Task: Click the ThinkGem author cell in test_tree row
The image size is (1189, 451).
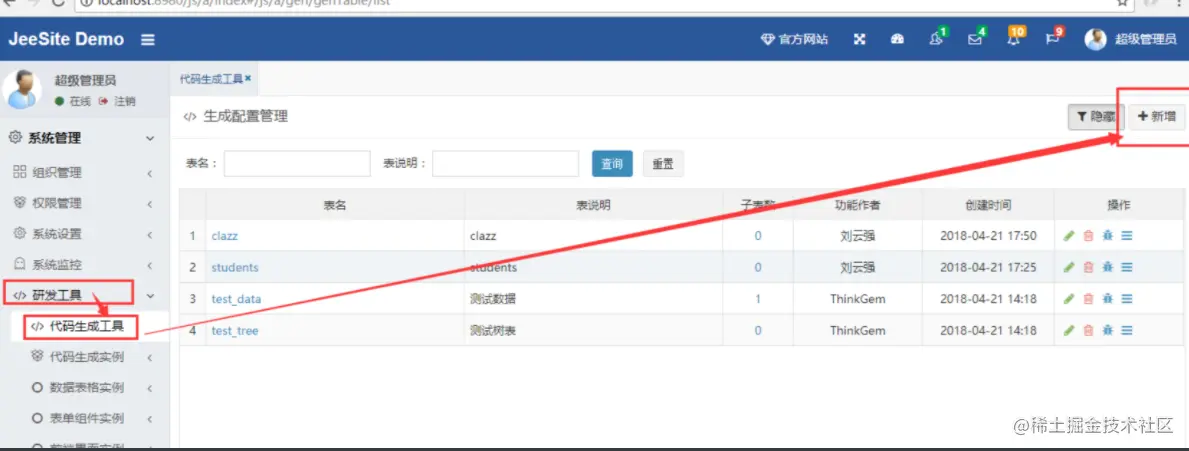Action: pos(858,330)
